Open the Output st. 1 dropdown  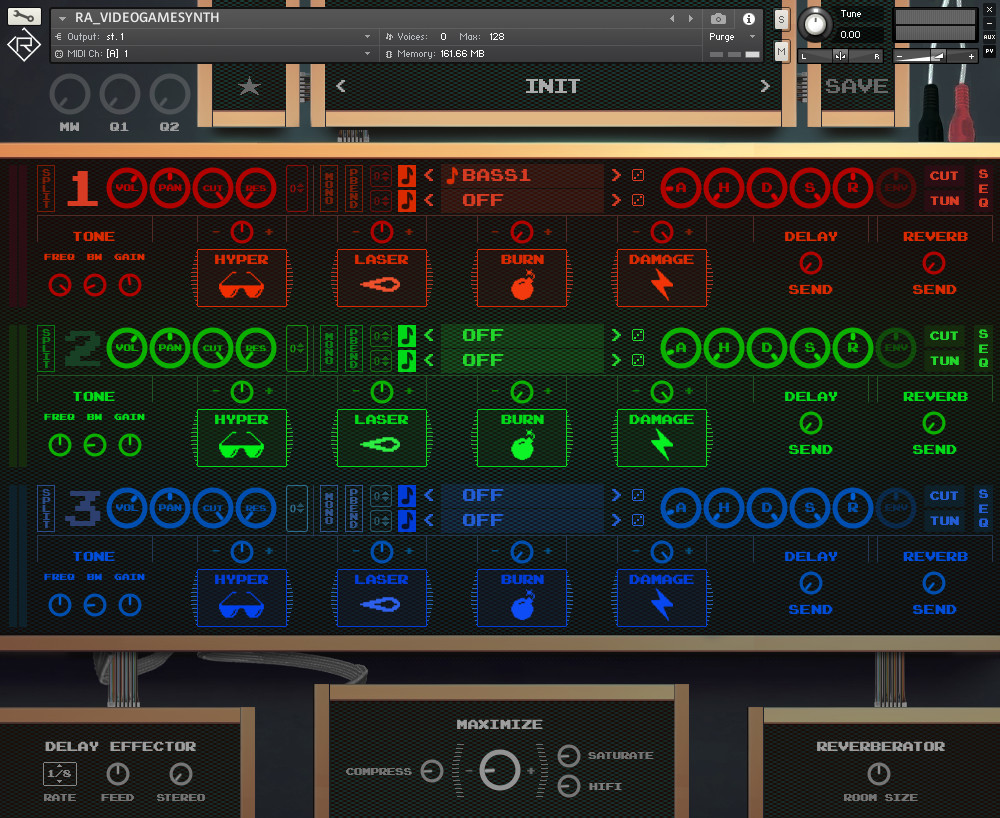click(x=213, y=37)
